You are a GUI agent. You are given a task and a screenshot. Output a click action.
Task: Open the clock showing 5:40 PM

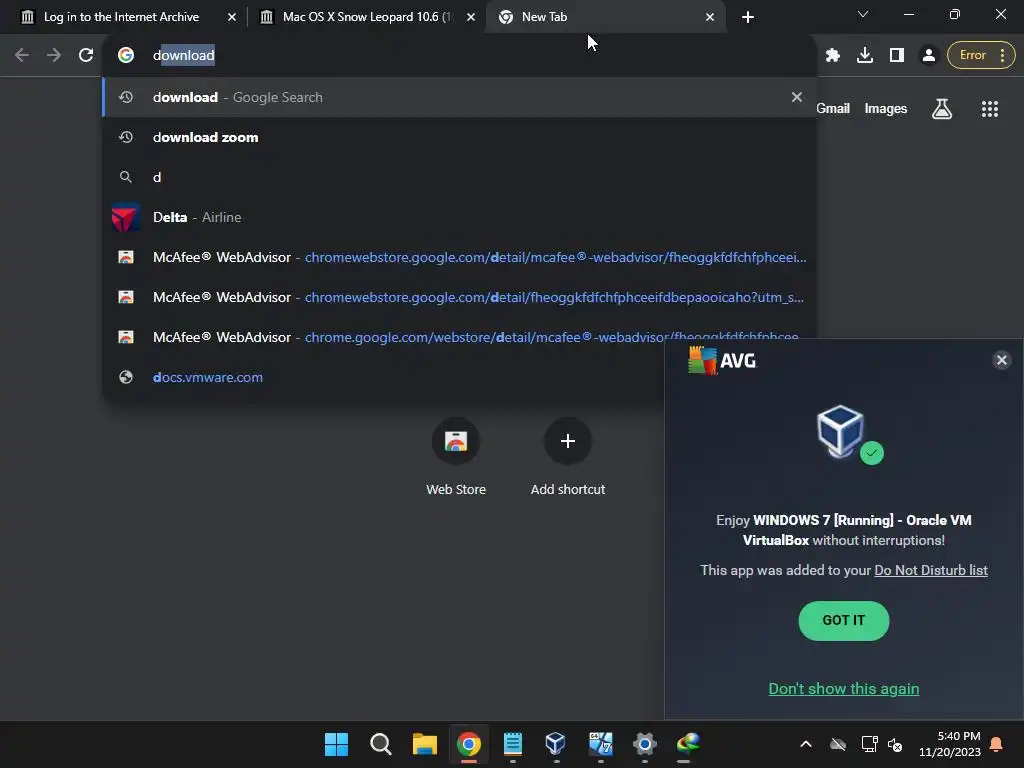coord(950,744)
